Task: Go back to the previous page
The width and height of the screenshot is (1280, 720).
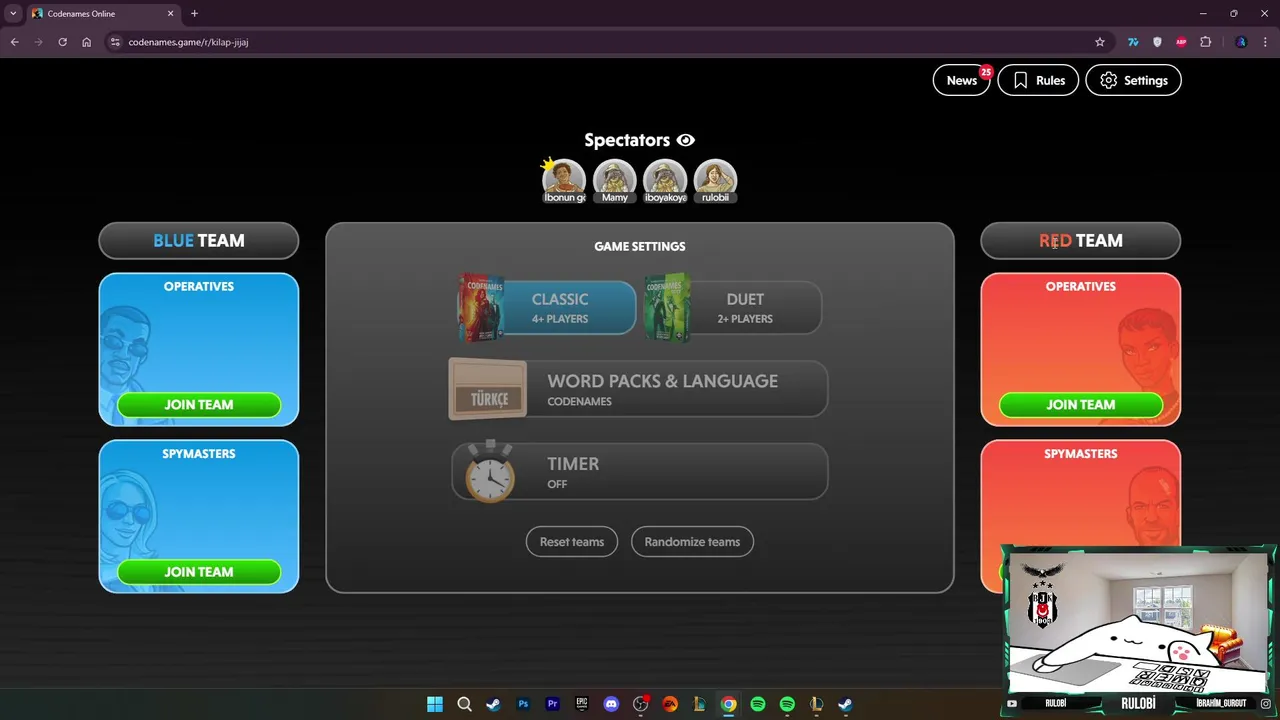Action: 14,42
